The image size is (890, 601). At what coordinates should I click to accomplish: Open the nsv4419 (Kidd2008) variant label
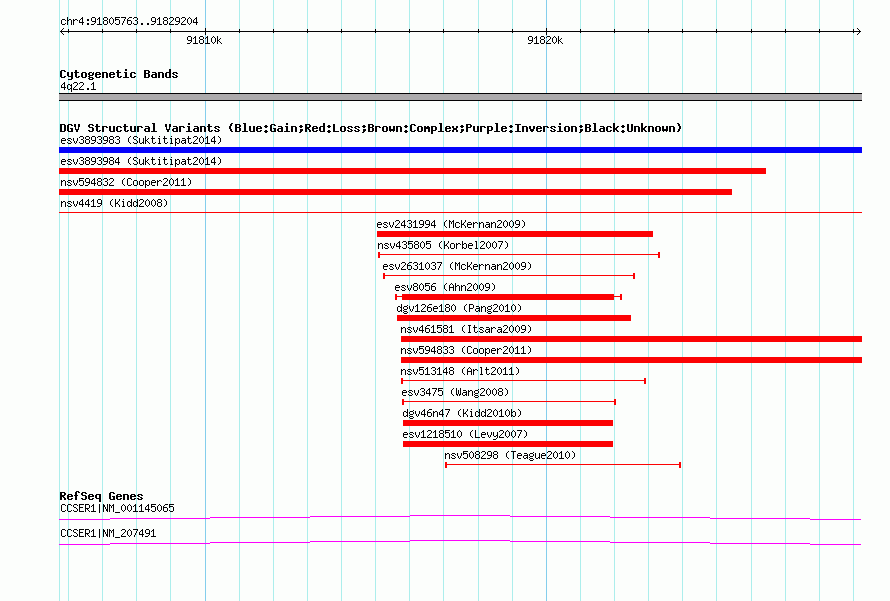tap(114, 203)
